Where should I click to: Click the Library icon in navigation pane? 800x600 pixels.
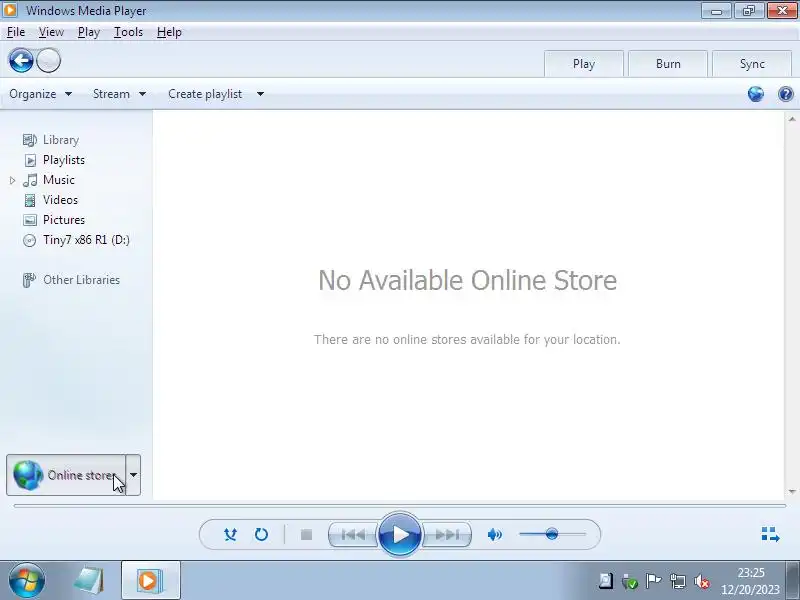coord(30,140)
